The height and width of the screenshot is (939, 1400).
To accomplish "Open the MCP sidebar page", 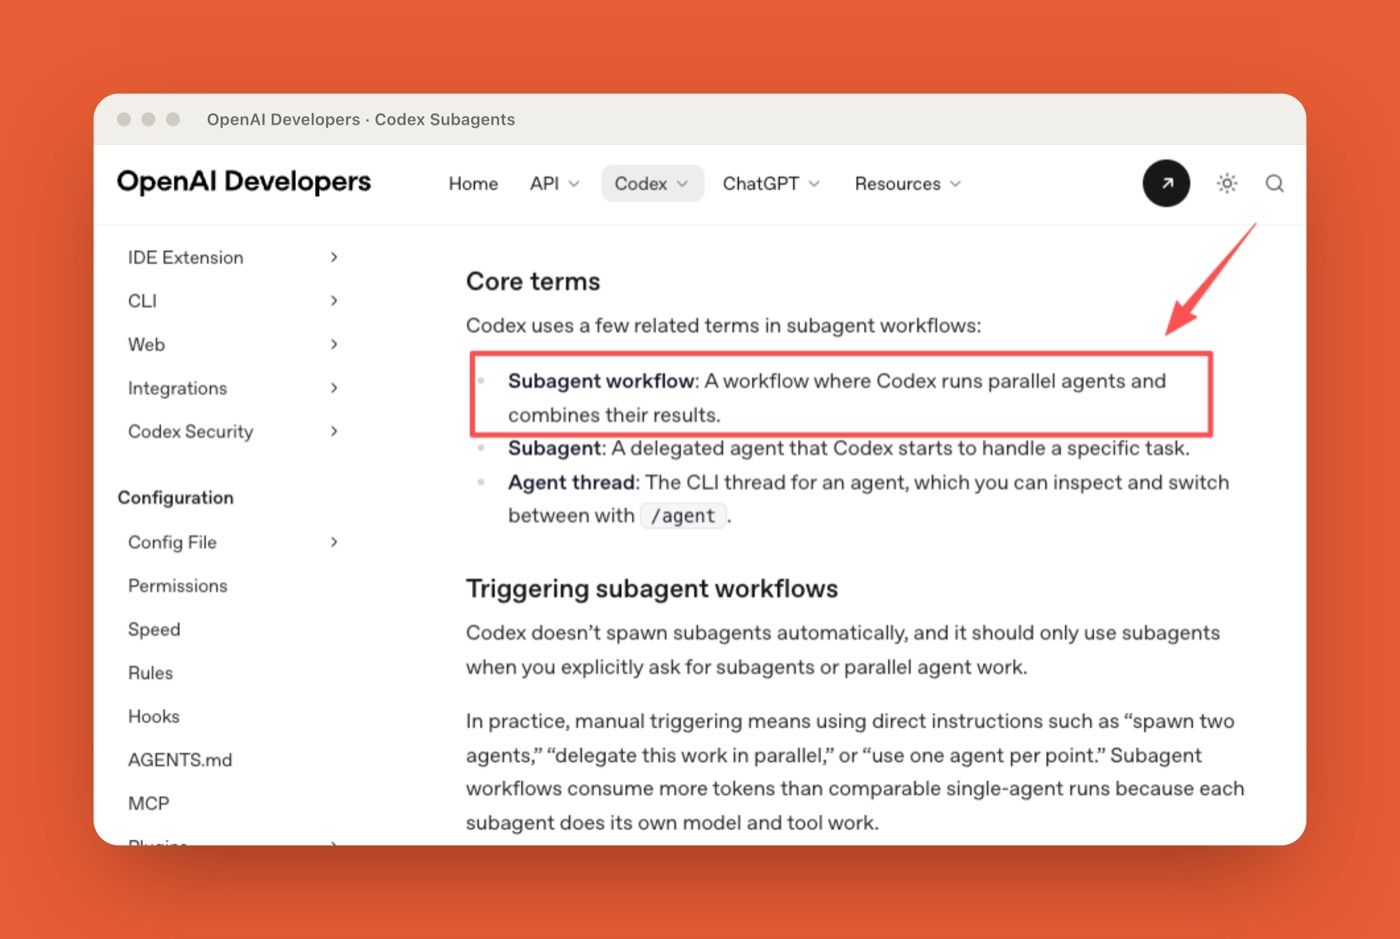I will point(148,804).
